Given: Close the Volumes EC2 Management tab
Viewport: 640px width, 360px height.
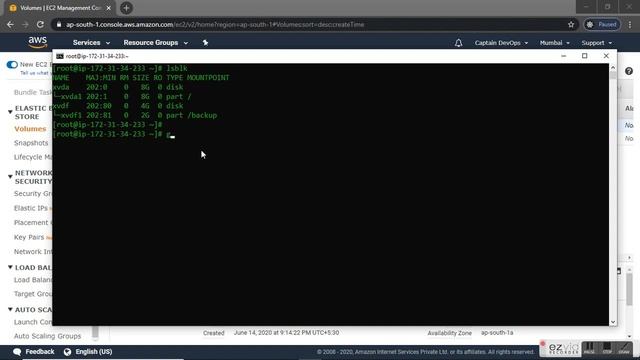Looking at the screenshot, I should coord(109,8).
